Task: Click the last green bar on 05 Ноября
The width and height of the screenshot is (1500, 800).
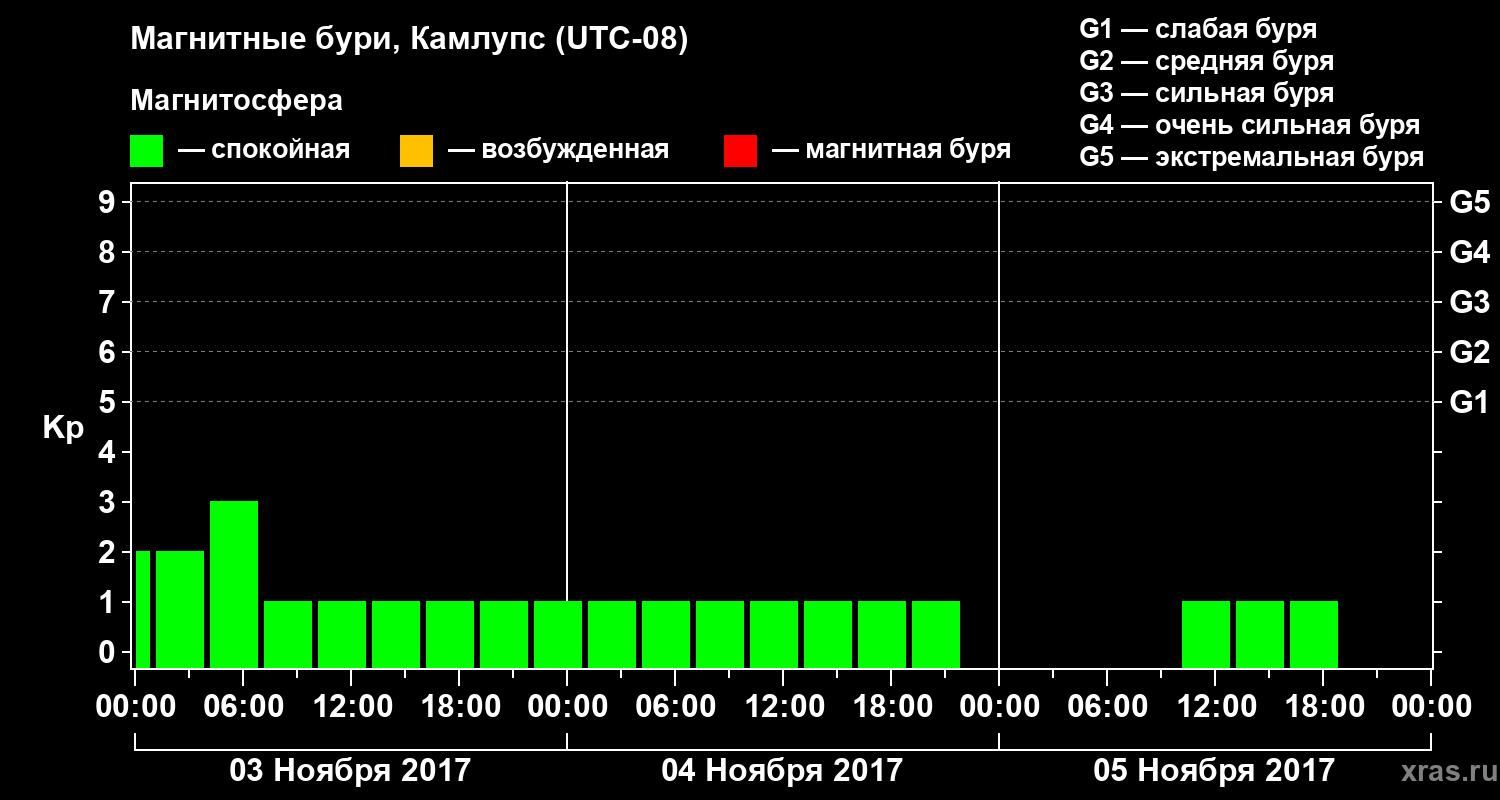Action: click(1314, 634)
